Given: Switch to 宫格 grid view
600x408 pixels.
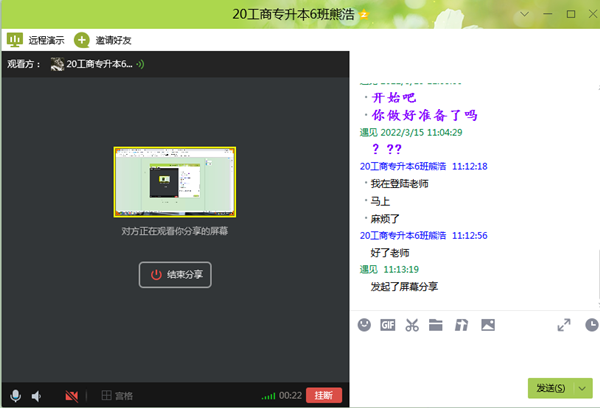Looking at the screenshot, I should 117,395.
